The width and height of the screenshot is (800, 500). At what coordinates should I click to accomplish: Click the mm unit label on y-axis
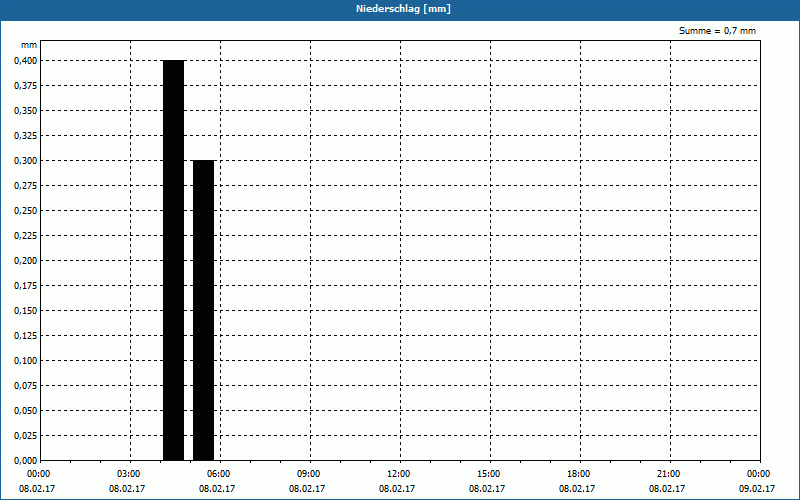click(29, 45)
